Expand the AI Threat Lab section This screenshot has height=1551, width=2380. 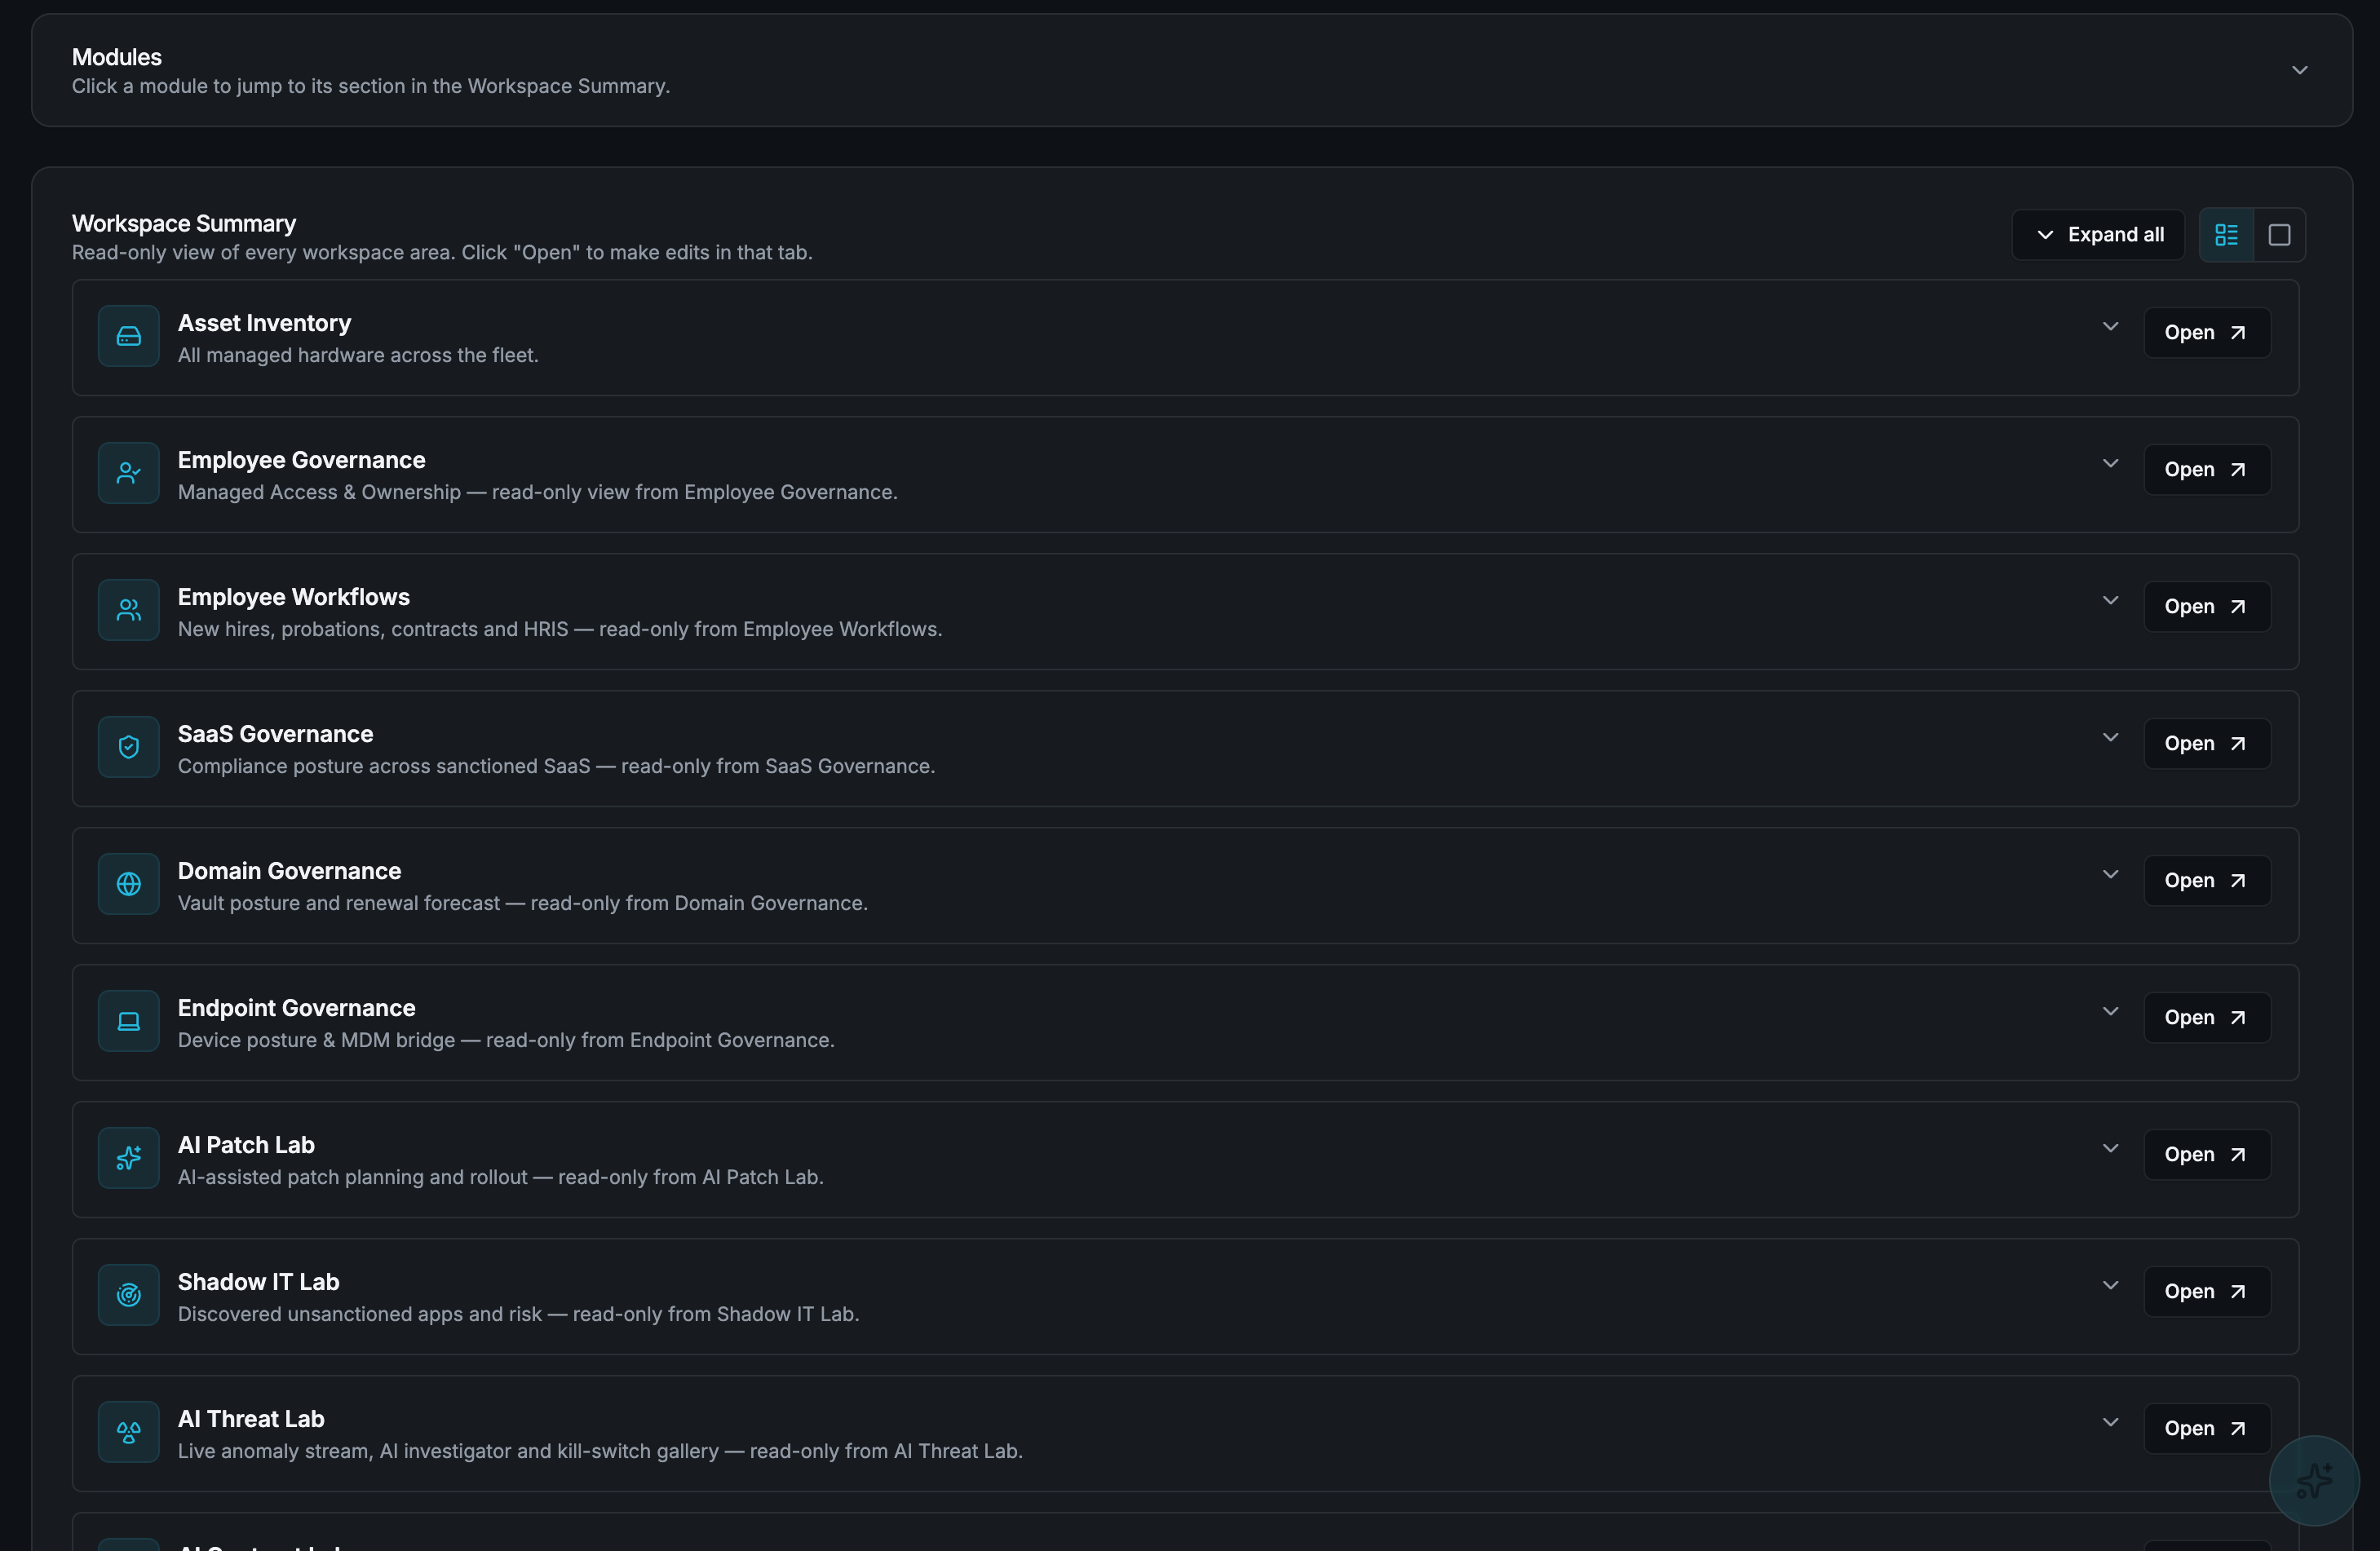[x=2110, y=1422]
